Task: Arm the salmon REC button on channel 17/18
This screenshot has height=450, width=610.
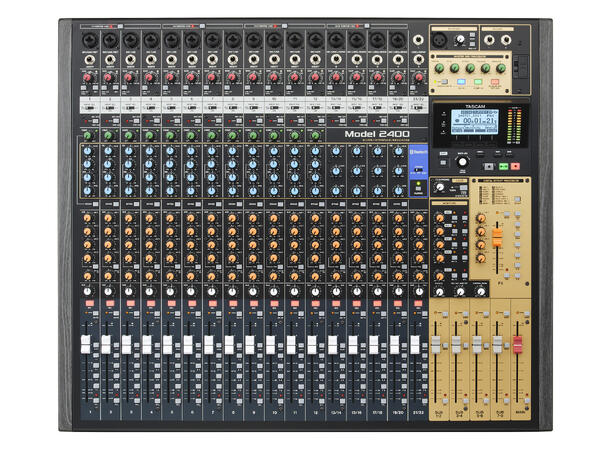Action: (x=377, y=303)
